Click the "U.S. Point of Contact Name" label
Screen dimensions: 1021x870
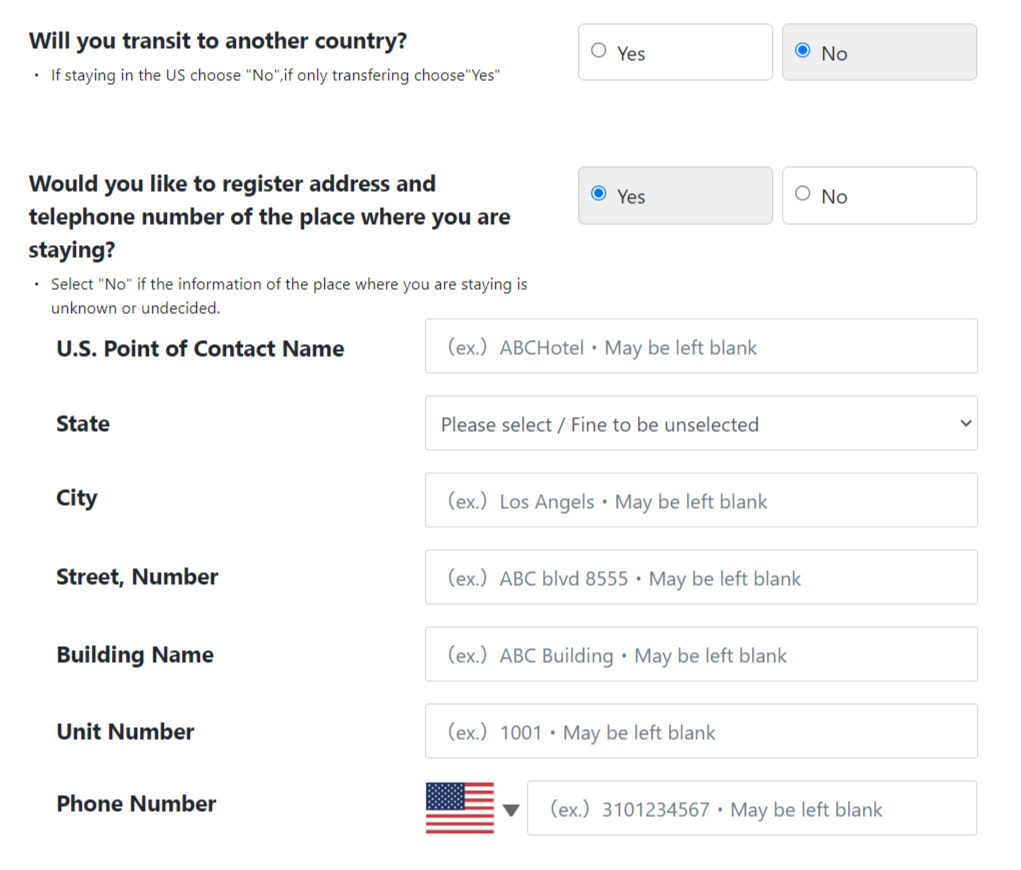[200, 349]
